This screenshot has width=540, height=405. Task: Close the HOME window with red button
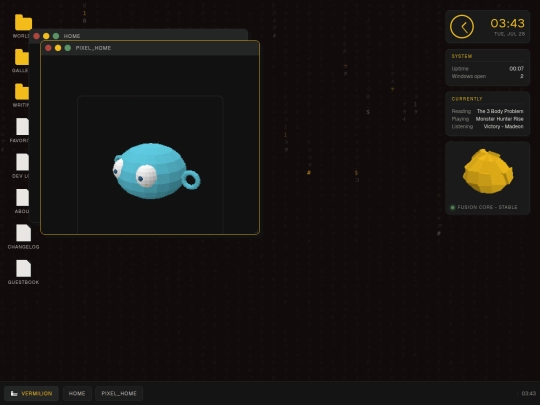36,36
